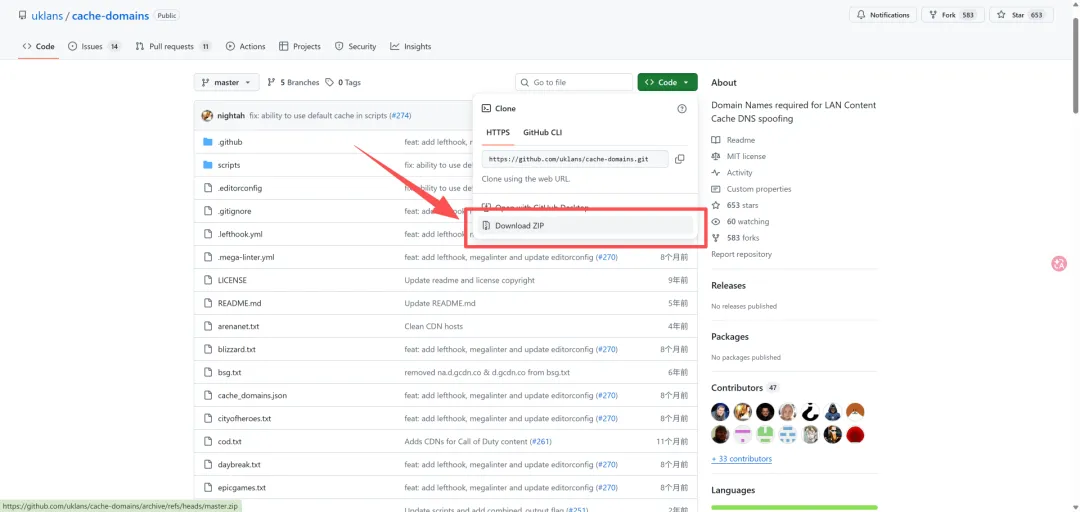Open .lefthook.yml file
1080x512 pixels.
240,234
